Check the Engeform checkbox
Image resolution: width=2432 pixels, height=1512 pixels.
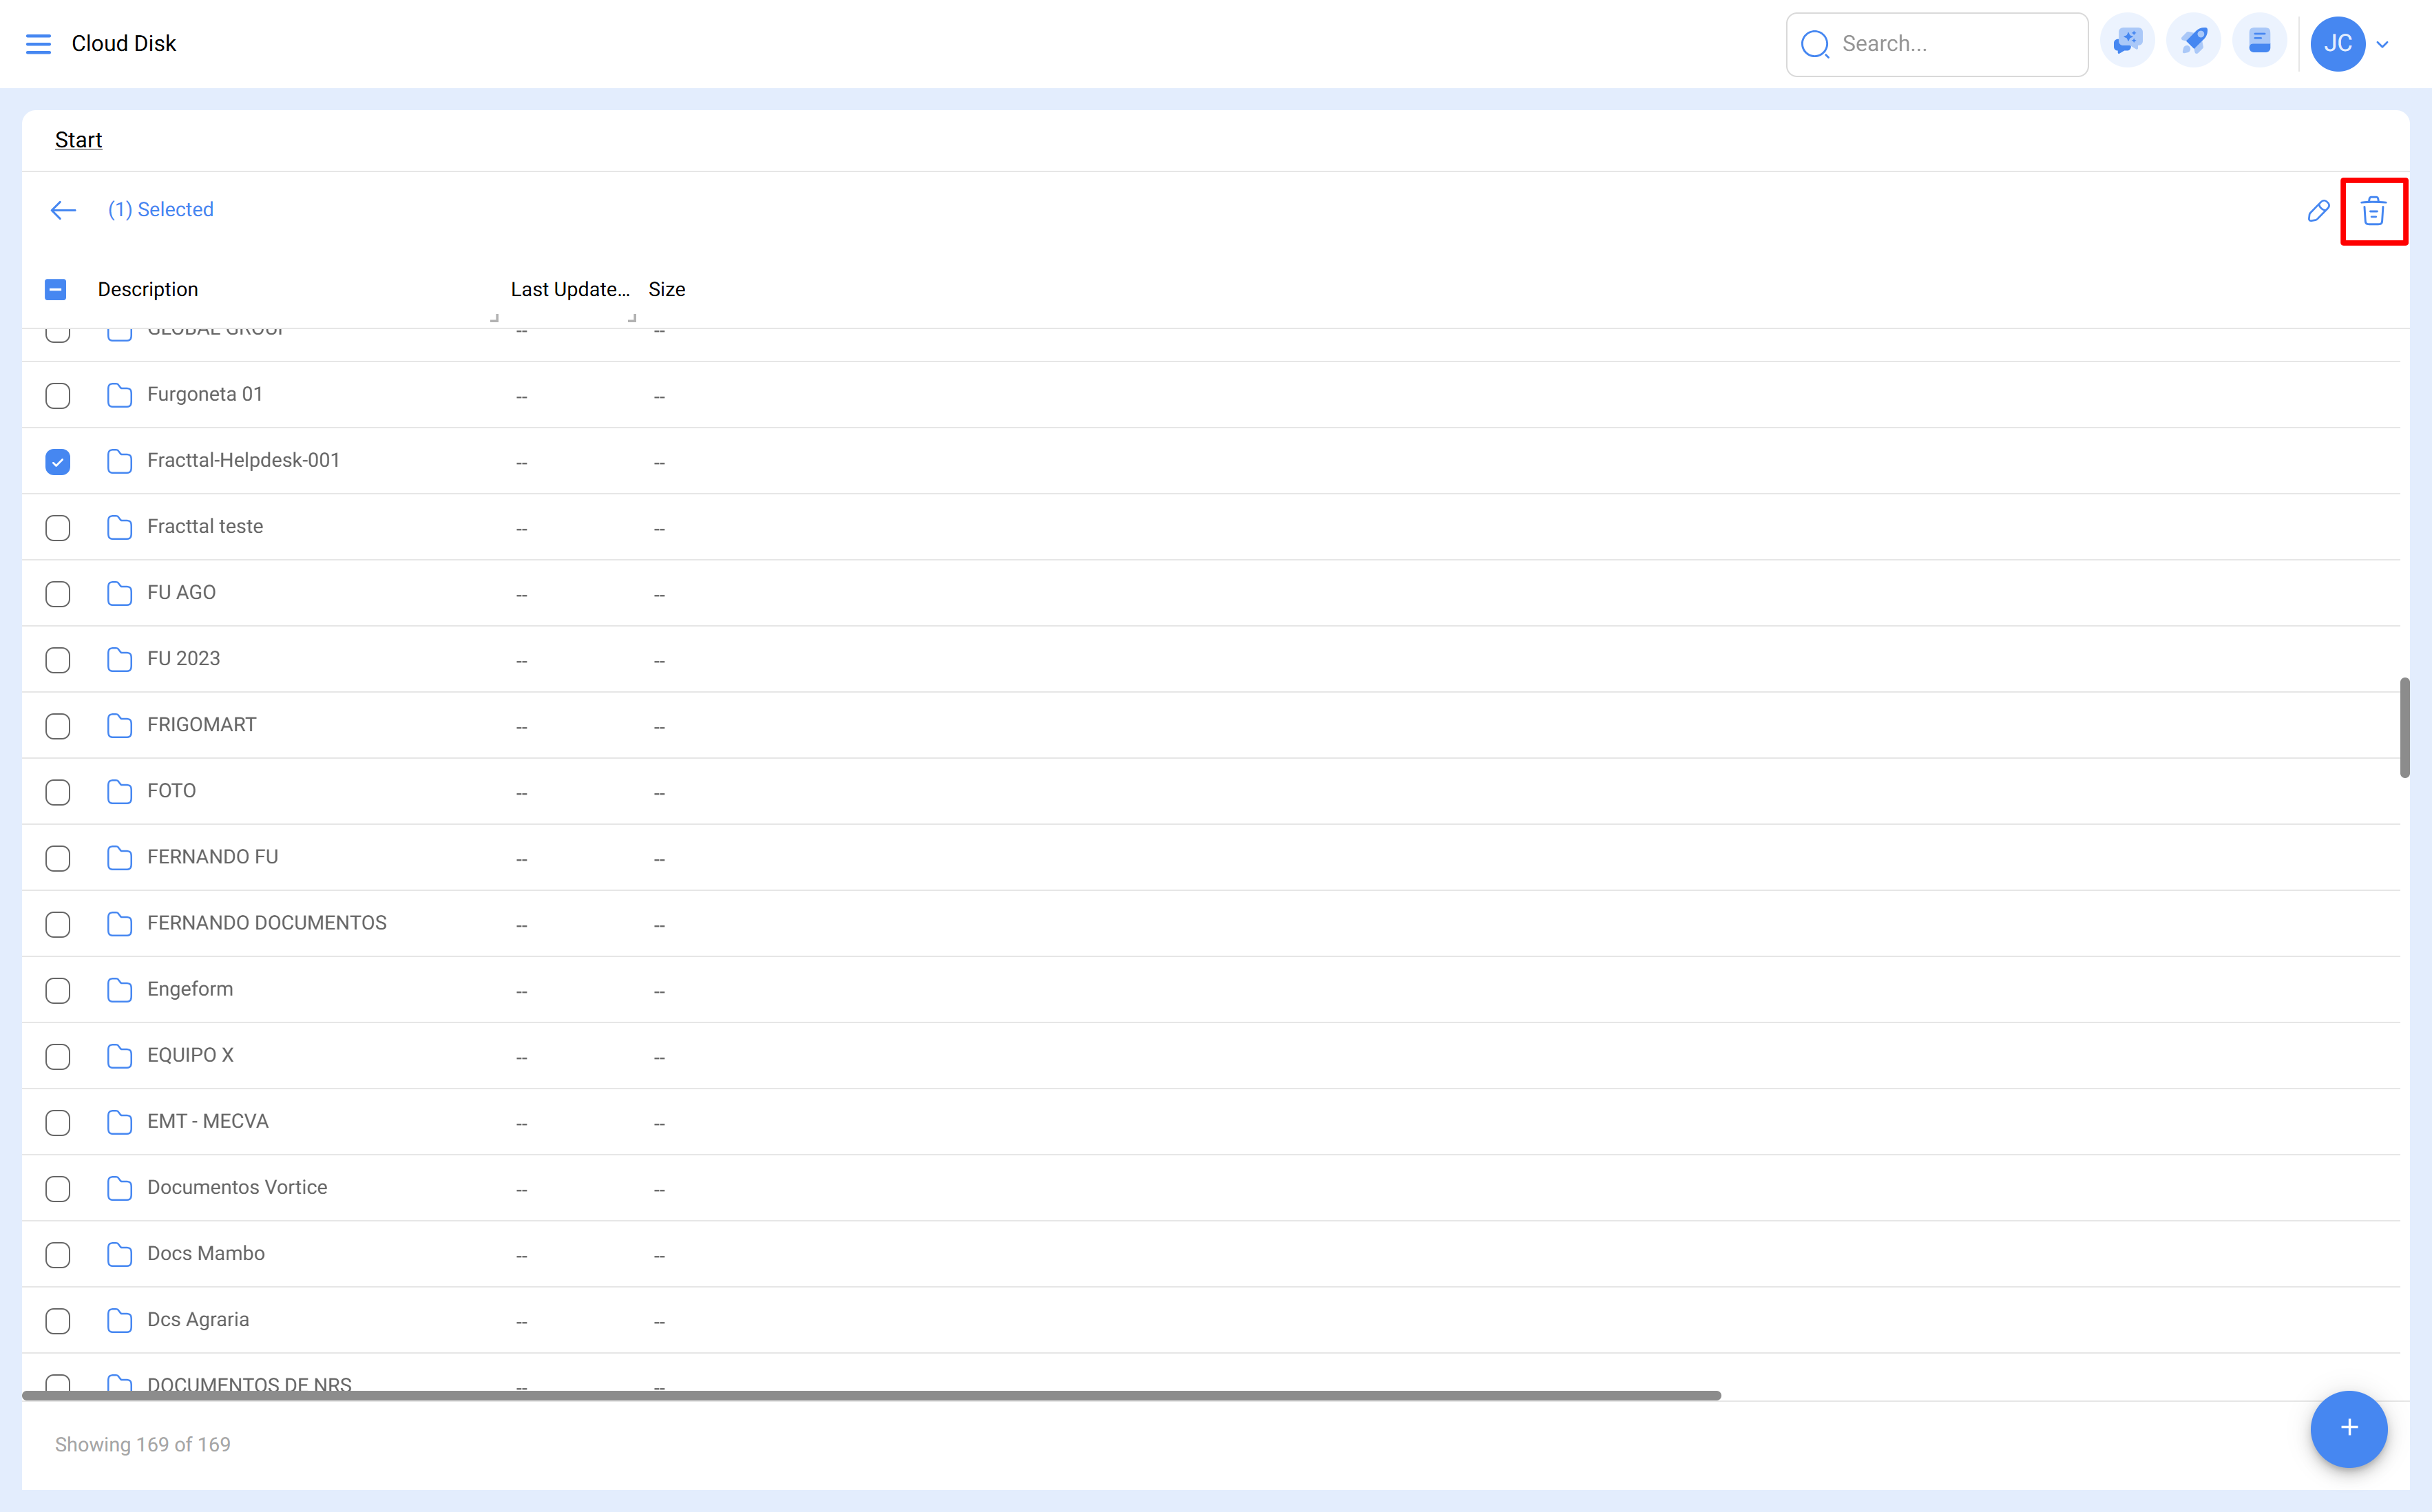(58, 990)
